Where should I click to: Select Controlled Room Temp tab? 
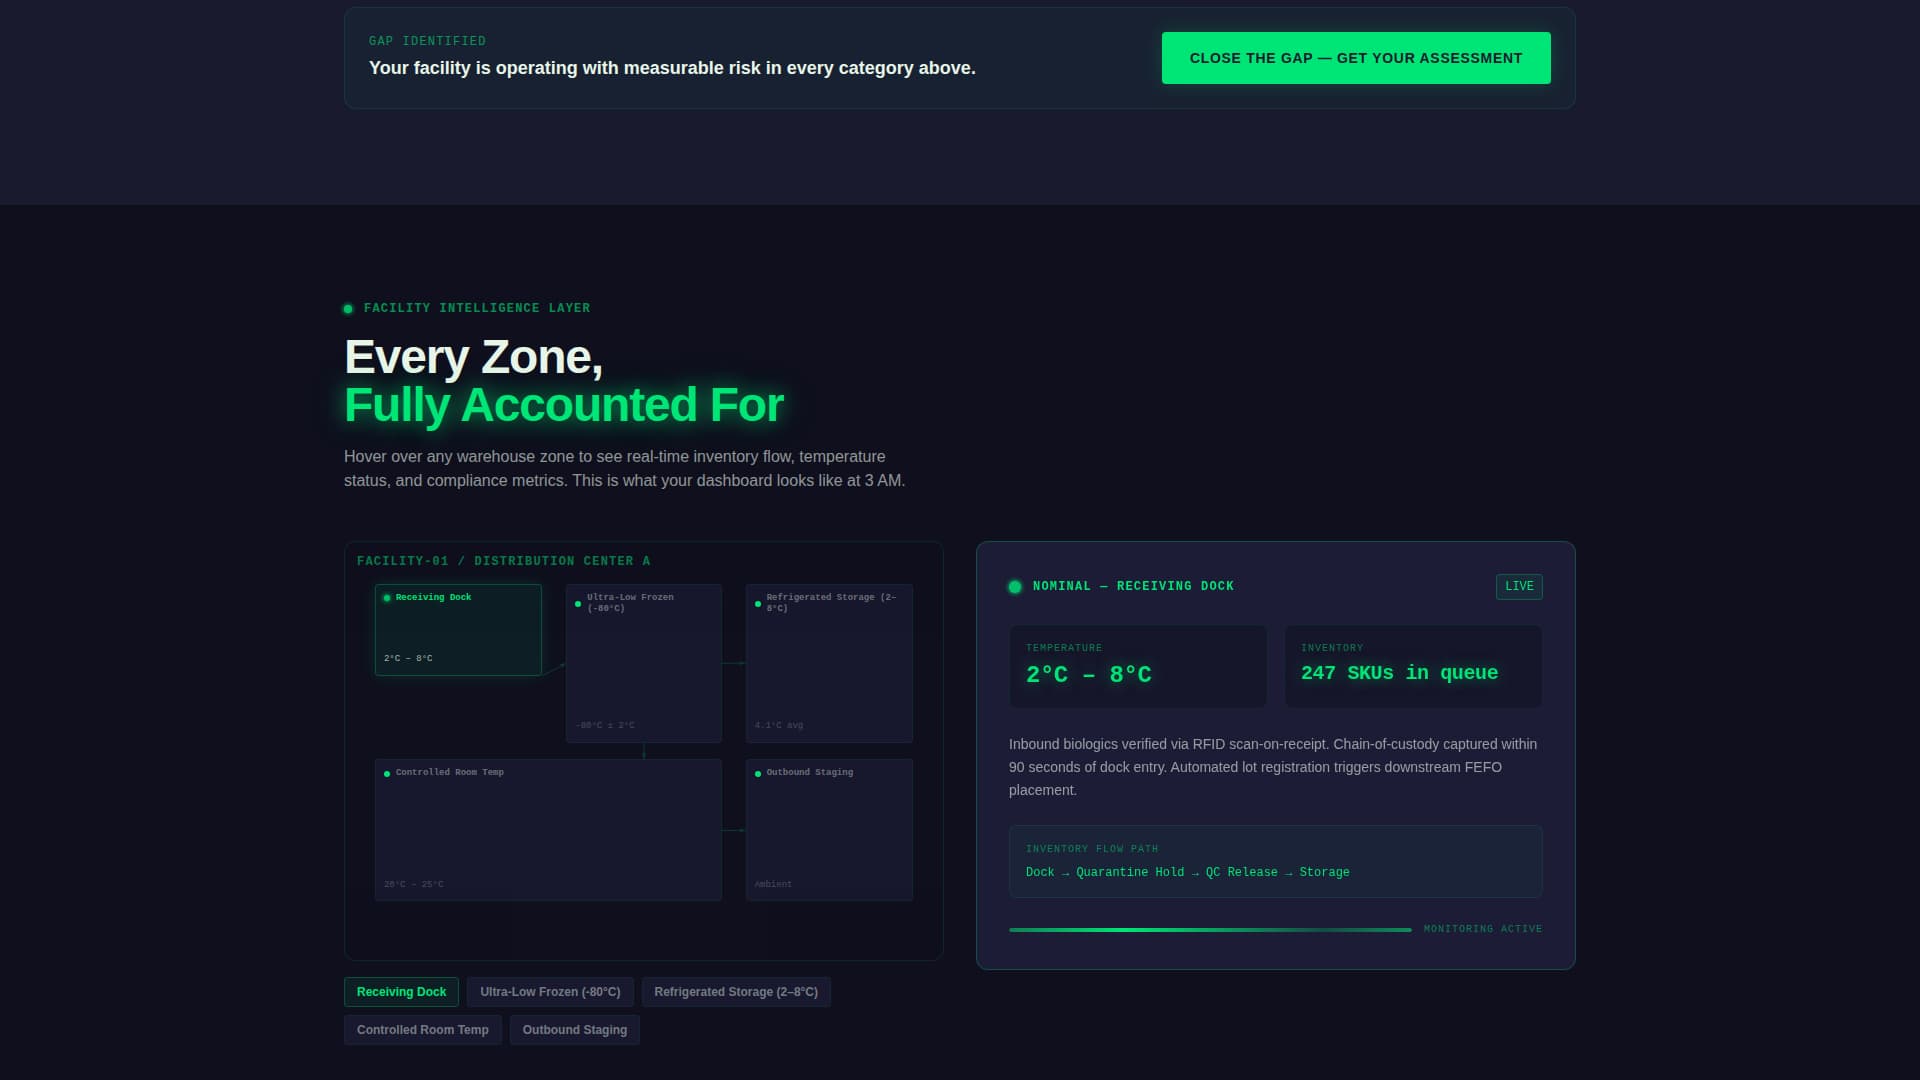tap(423, 1030)
